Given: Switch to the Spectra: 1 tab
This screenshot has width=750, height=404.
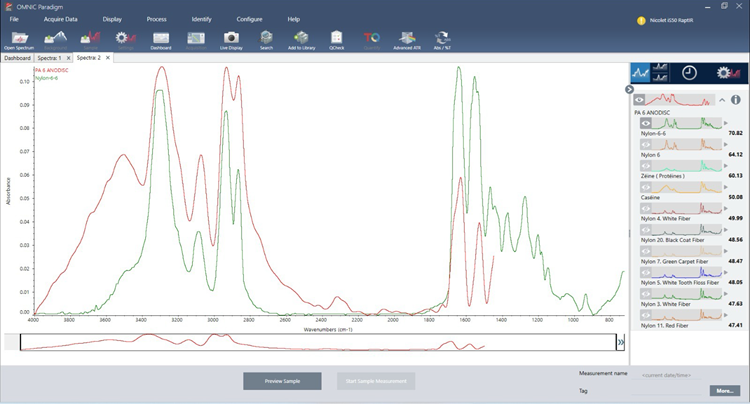Looking at the screenshot, I should [x=49, y=58].
